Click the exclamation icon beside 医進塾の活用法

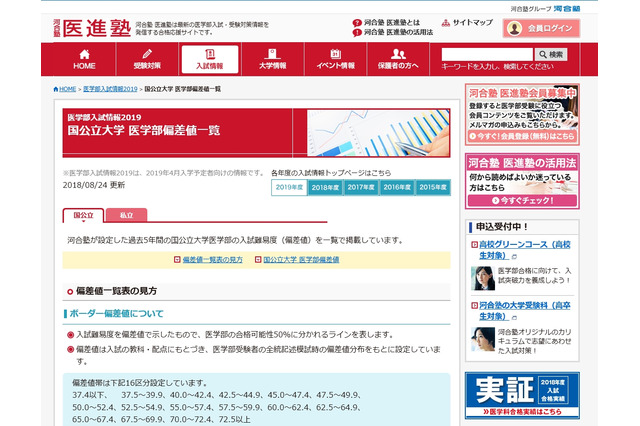(357, 33)
